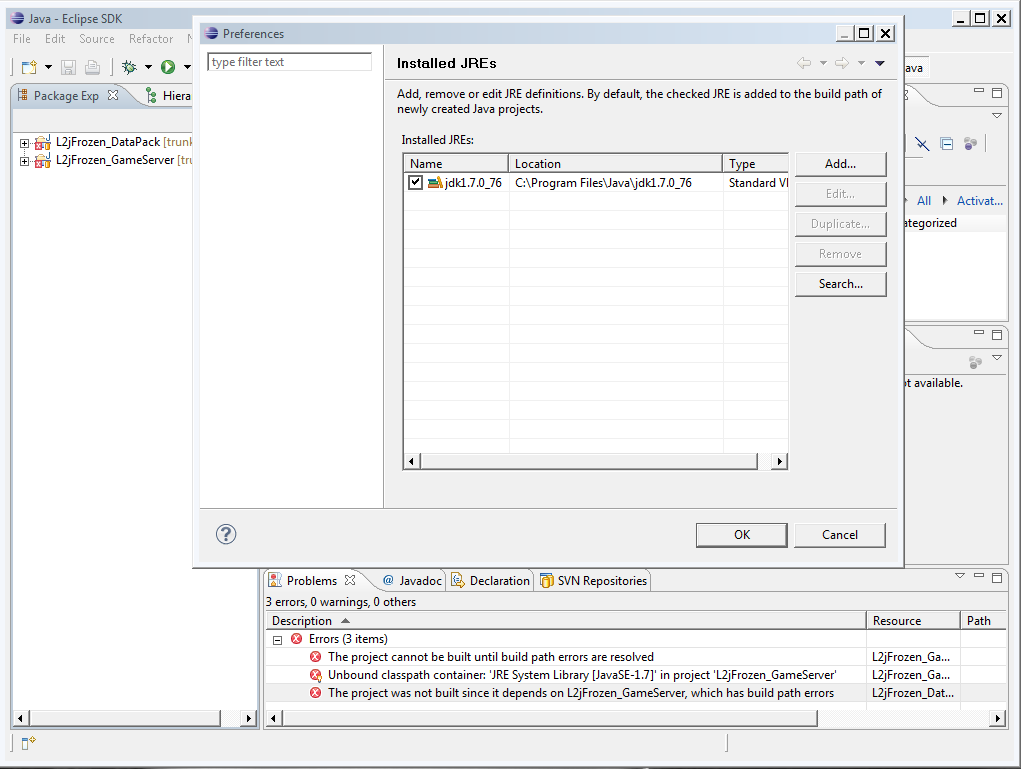Click the fast view icon in status bar

click(x=29, y=743)
